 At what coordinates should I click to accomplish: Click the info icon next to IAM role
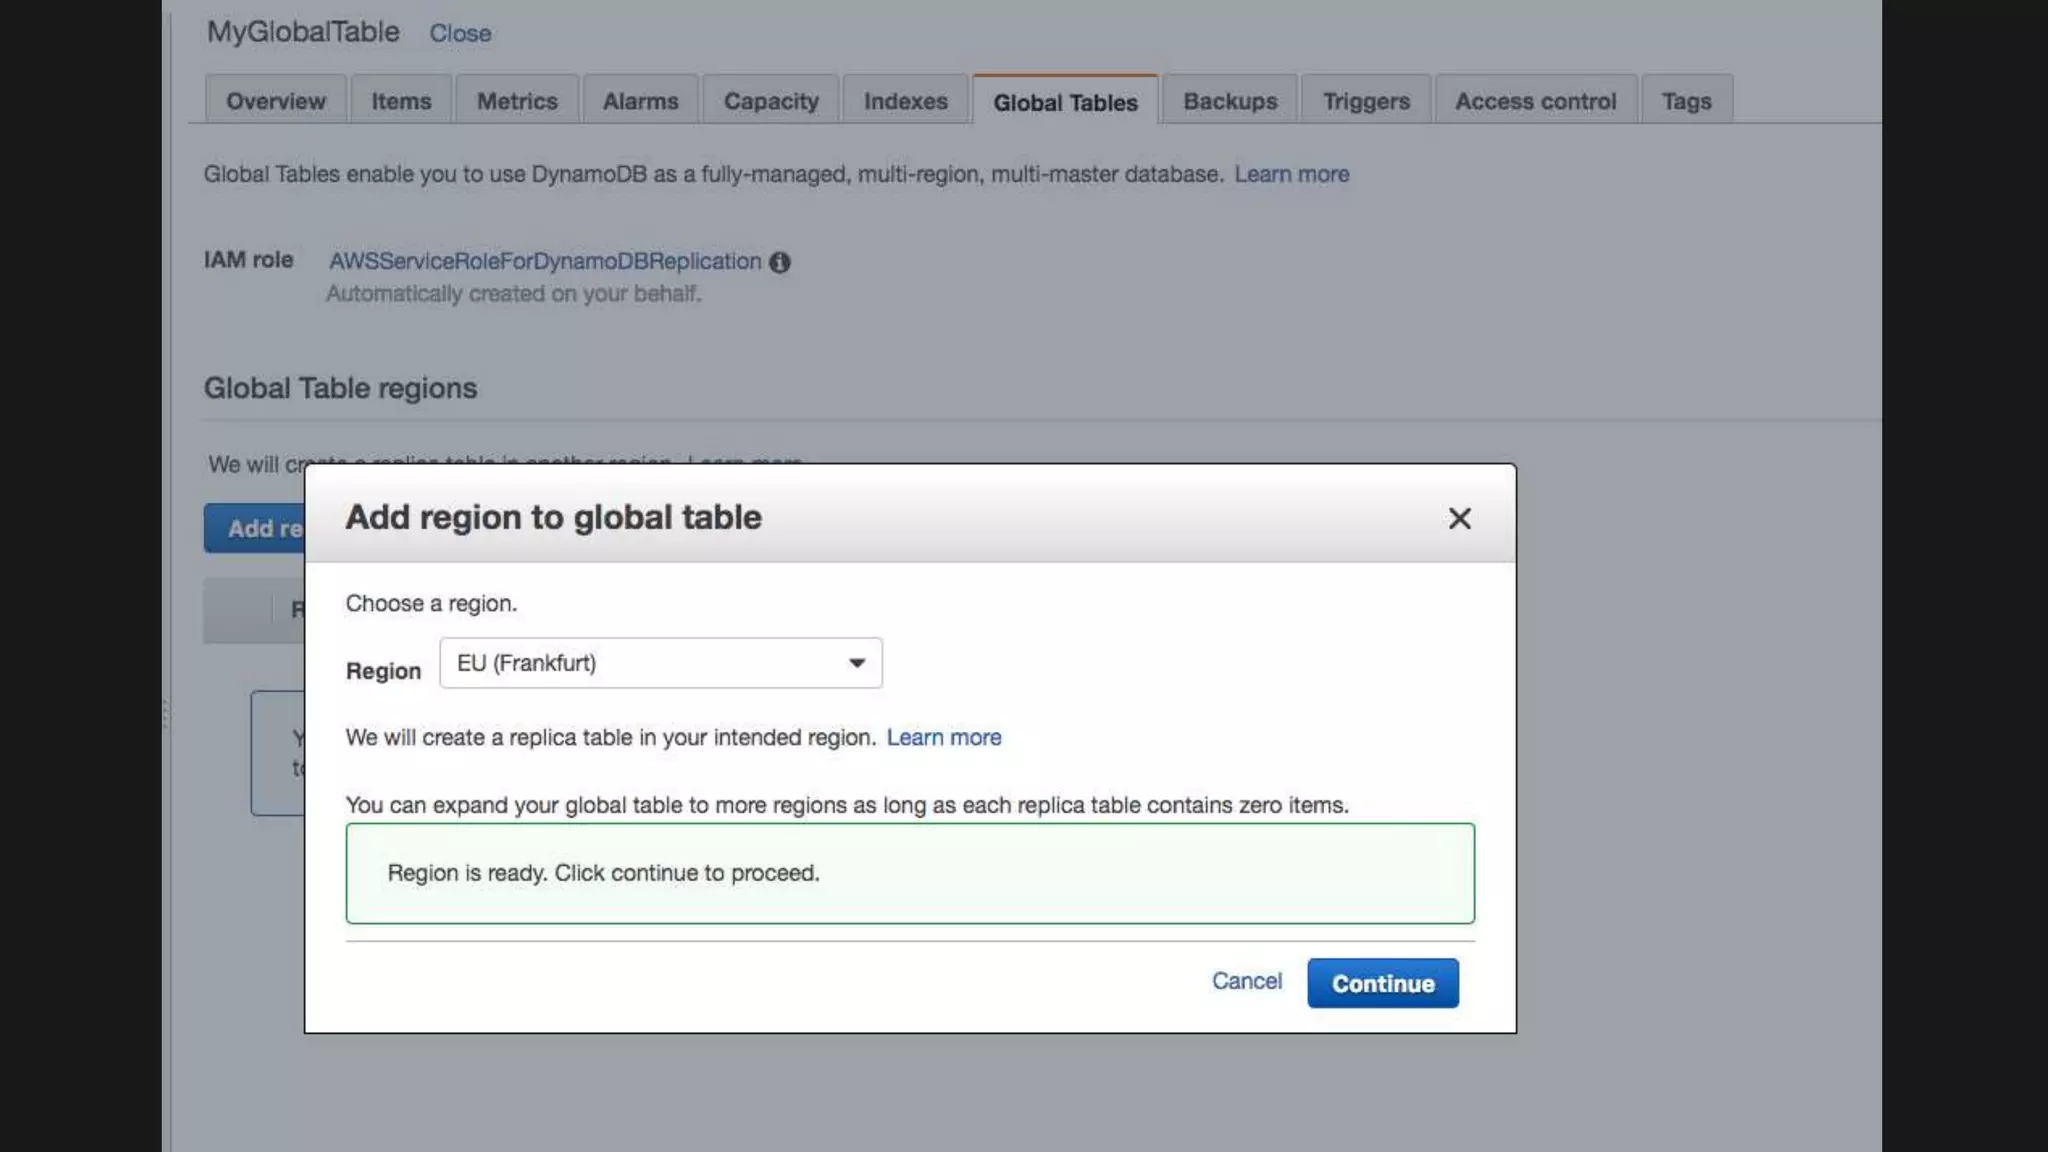(780, 262)
